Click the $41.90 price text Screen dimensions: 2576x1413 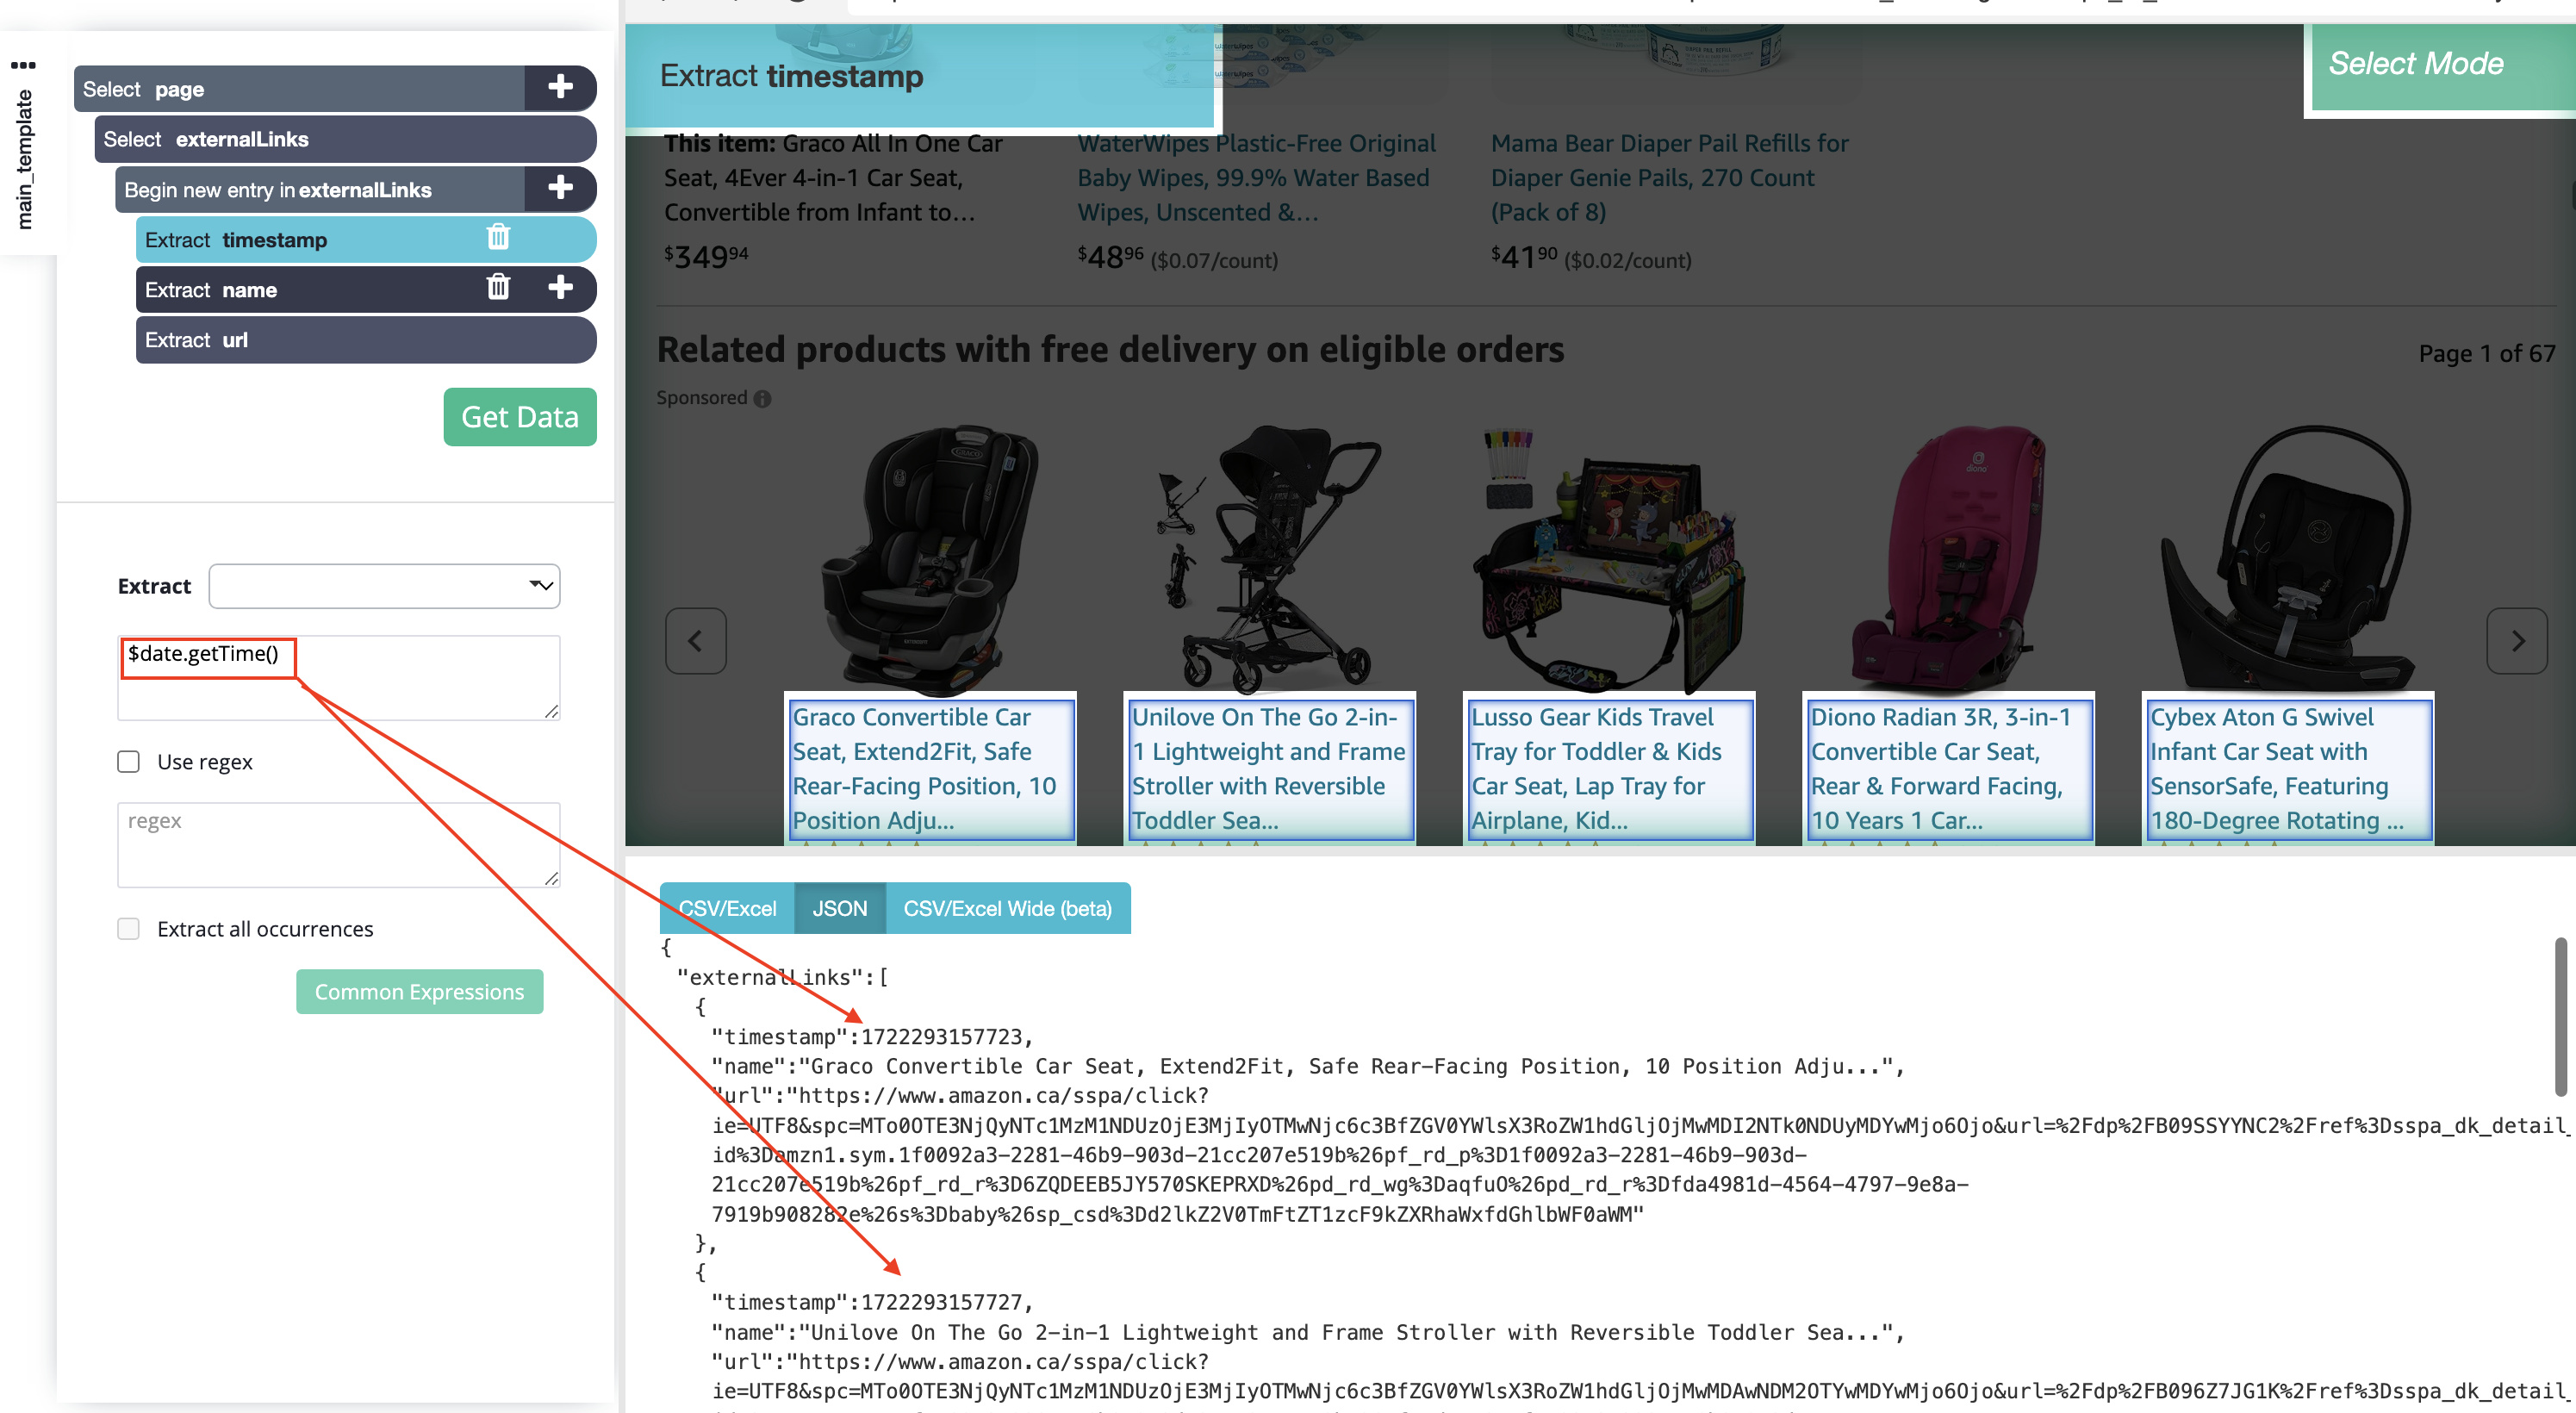click(x=1524, y=257)
